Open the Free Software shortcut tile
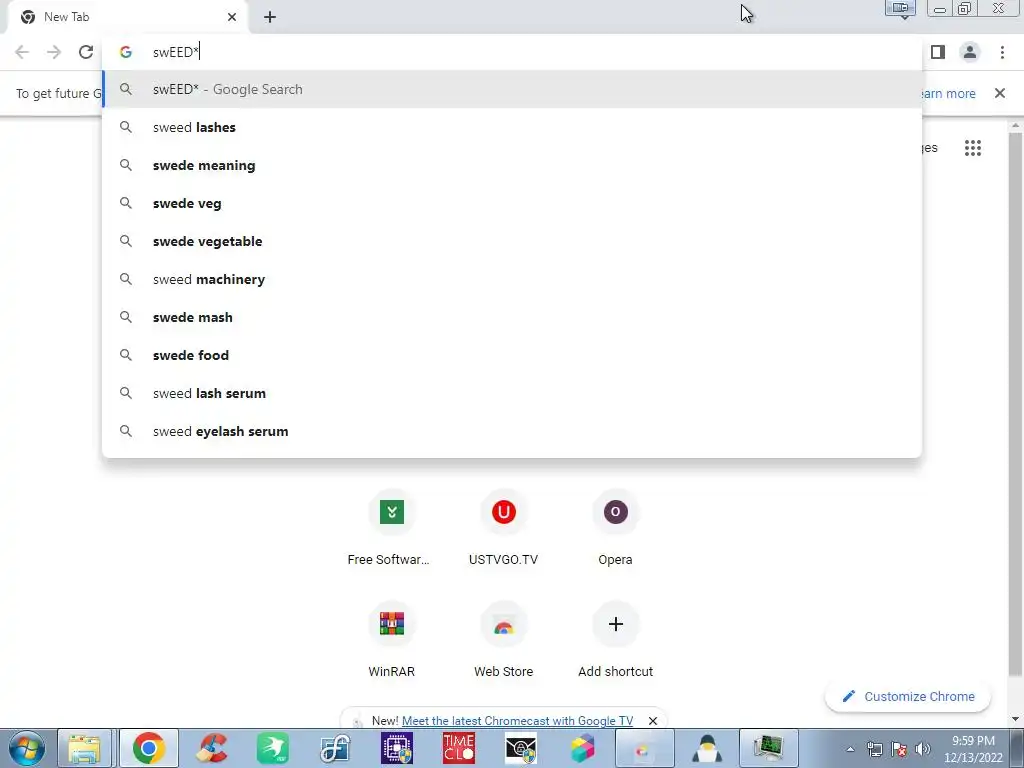 pyautogui.click(x=391, y=528)
